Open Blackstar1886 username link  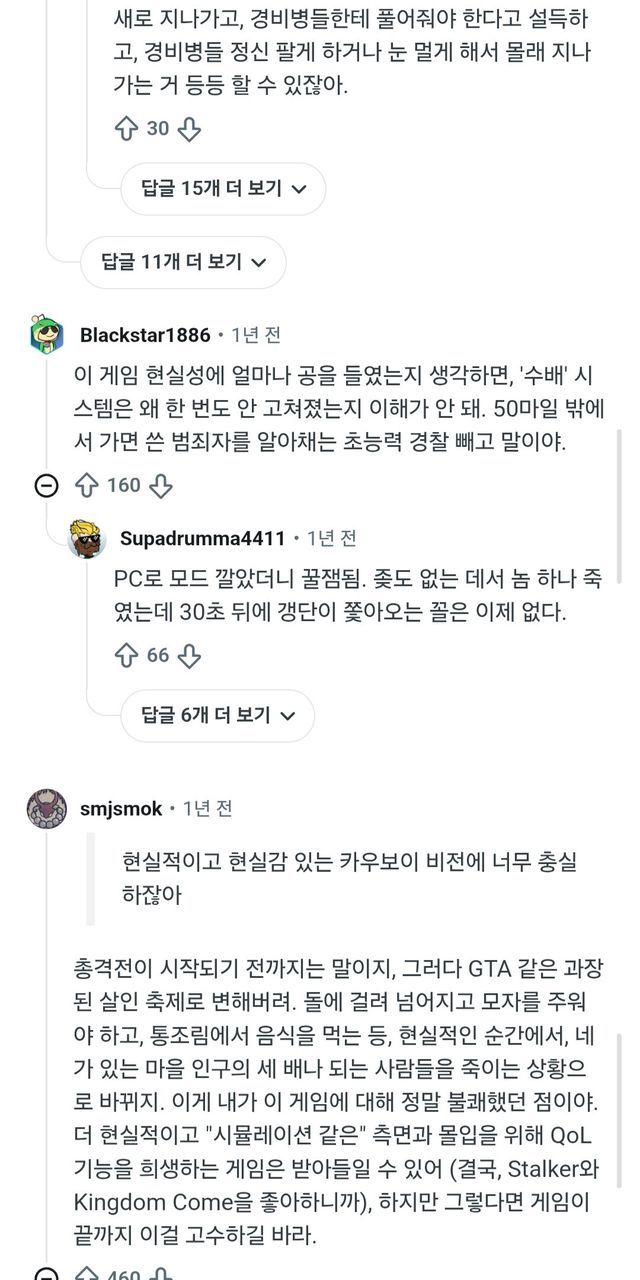[145, 334]
